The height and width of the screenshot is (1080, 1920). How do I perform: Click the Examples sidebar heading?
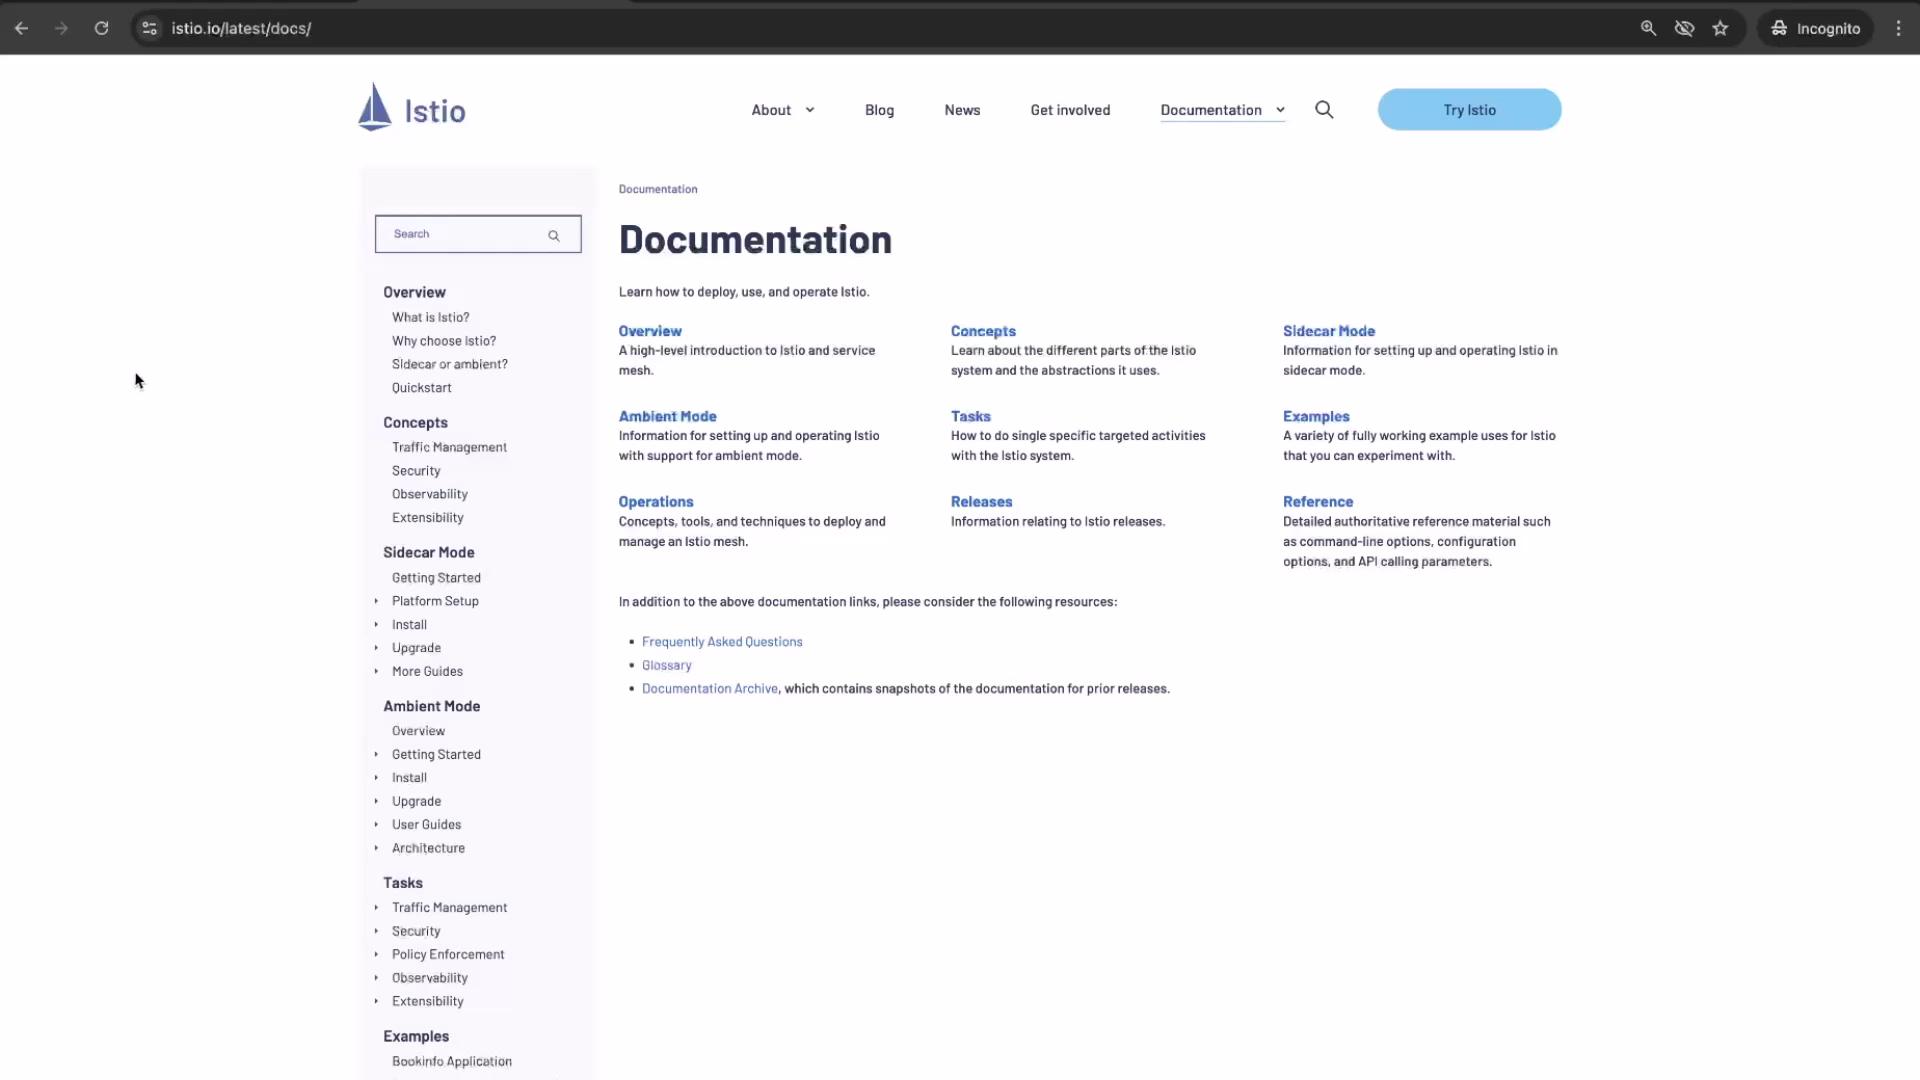coord(416,1037)
